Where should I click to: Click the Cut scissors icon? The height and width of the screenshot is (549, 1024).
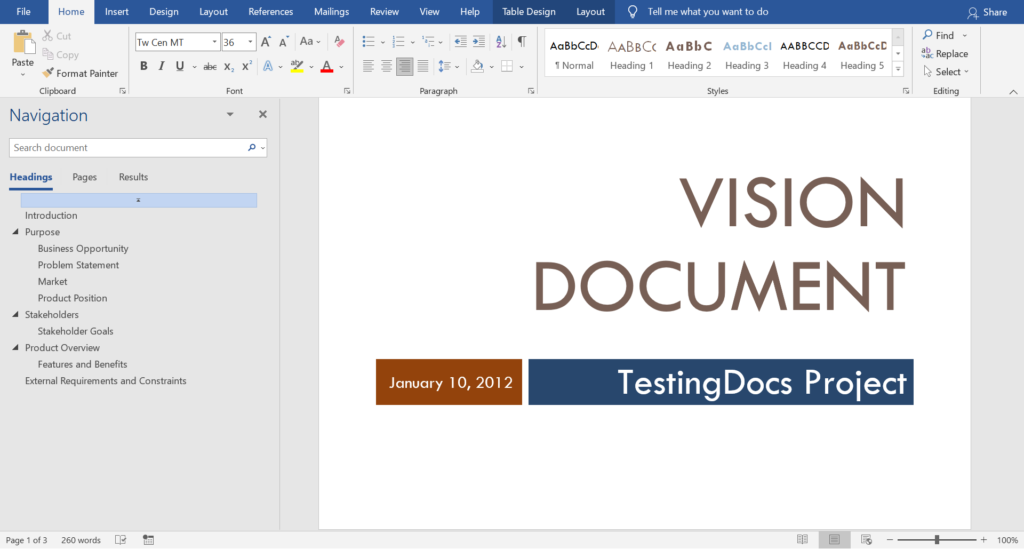coord(48,36)
